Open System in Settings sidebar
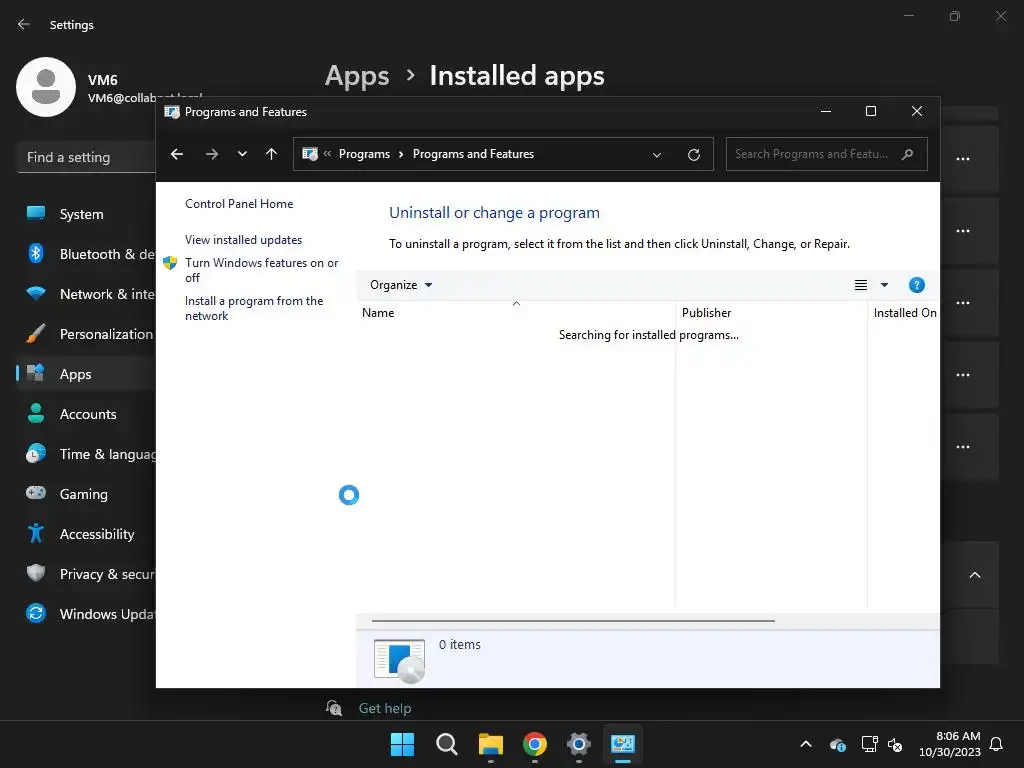The height and width of the screenshot is (768, 1024). point(82,214)
